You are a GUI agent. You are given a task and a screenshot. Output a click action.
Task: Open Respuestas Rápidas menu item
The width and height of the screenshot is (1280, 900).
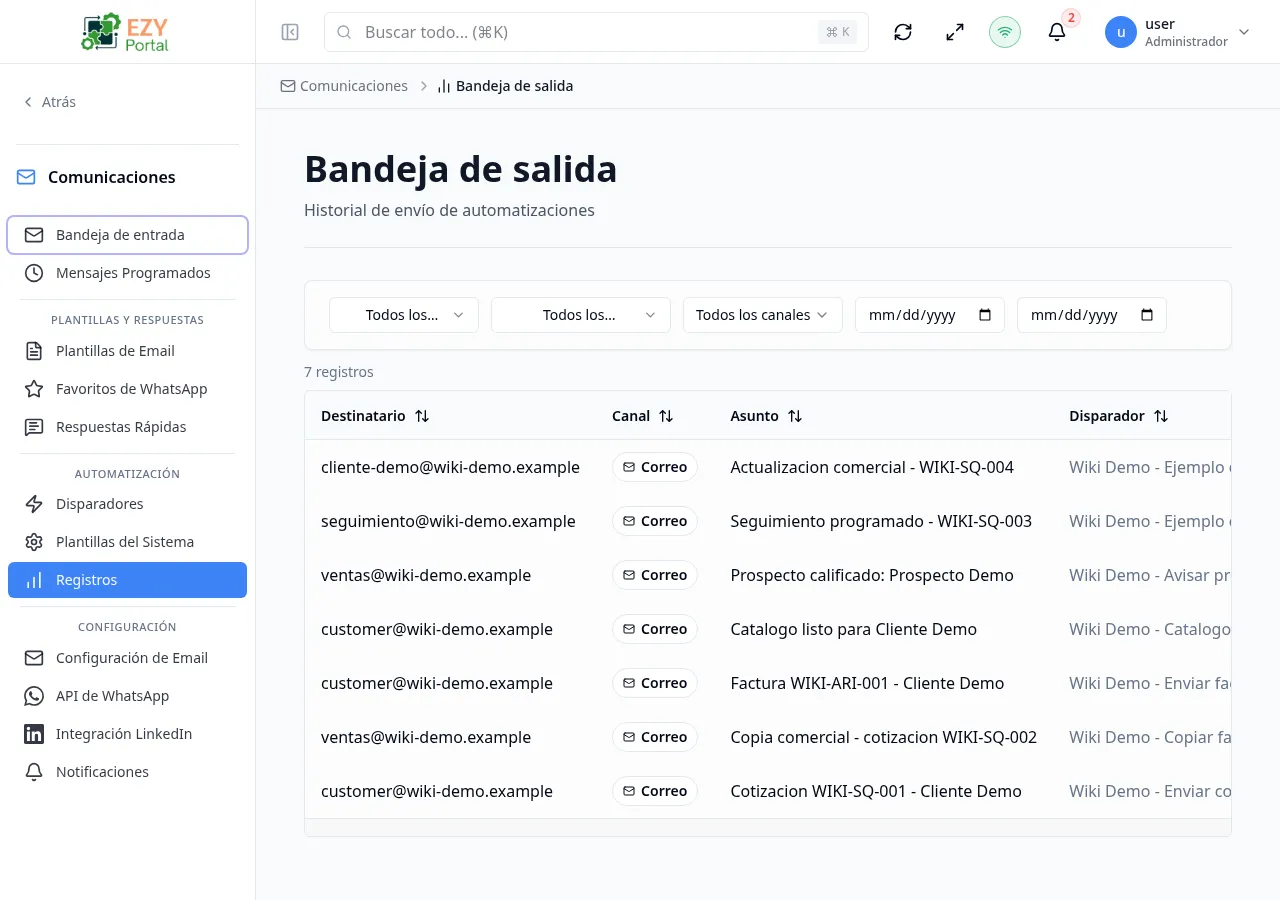pos(127,427)
